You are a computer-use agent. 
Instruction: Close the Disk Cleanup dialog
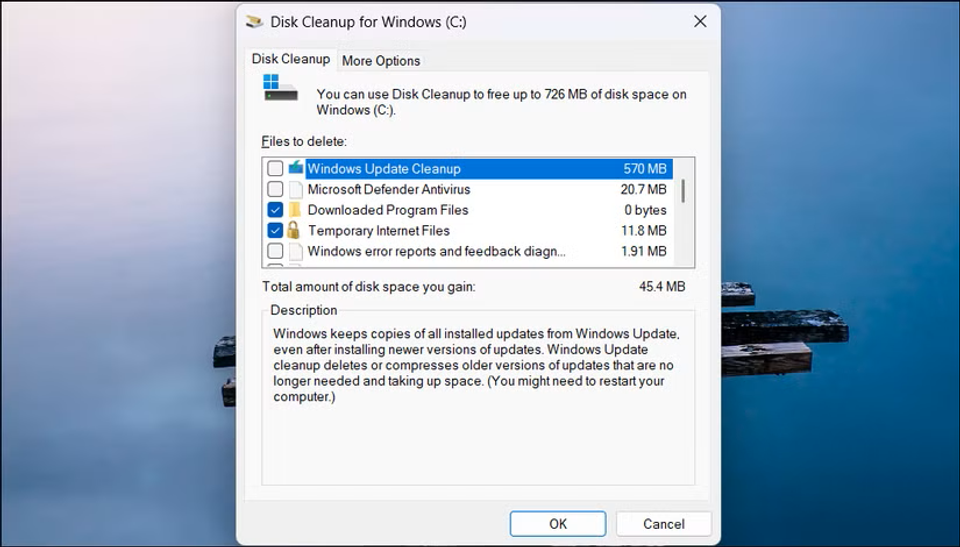(700, 22)
